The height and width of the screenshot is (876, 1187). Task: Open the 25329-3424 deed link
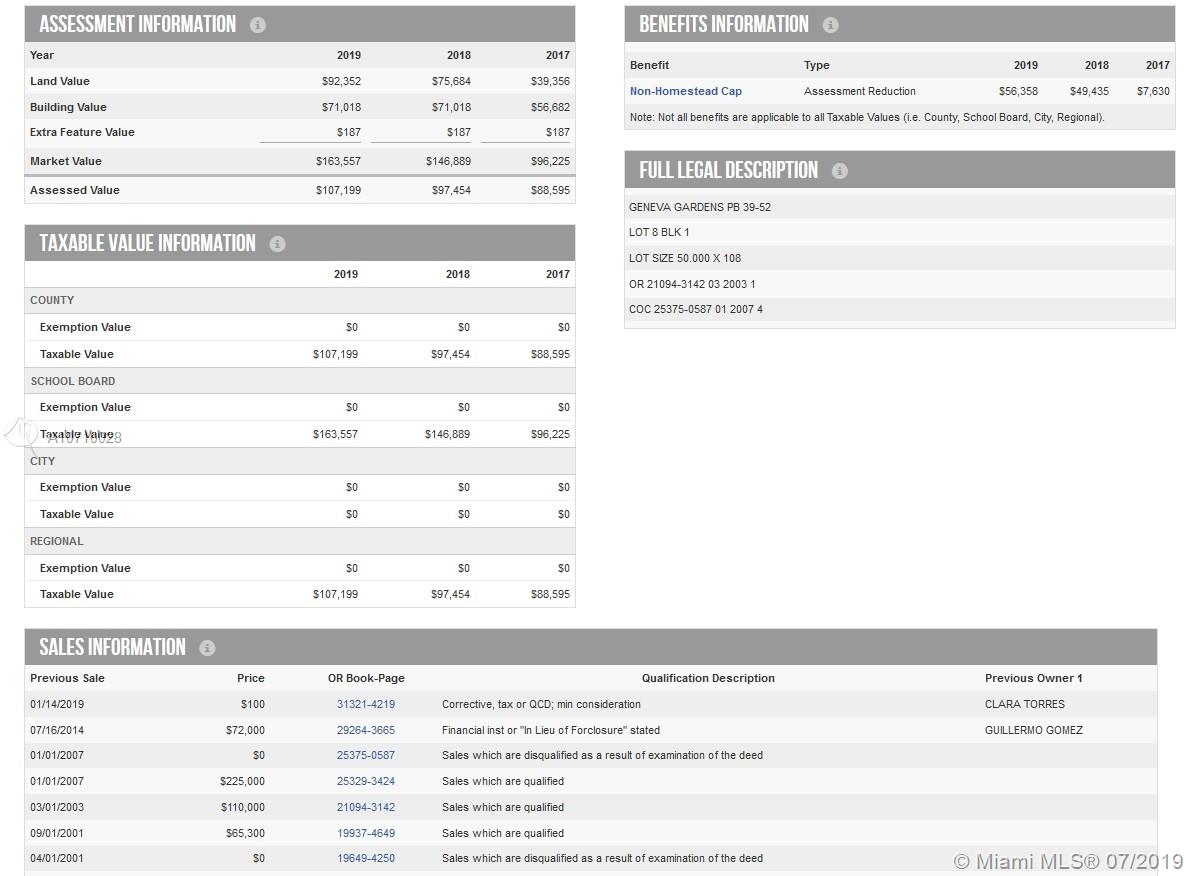click(x=365, y=781)
